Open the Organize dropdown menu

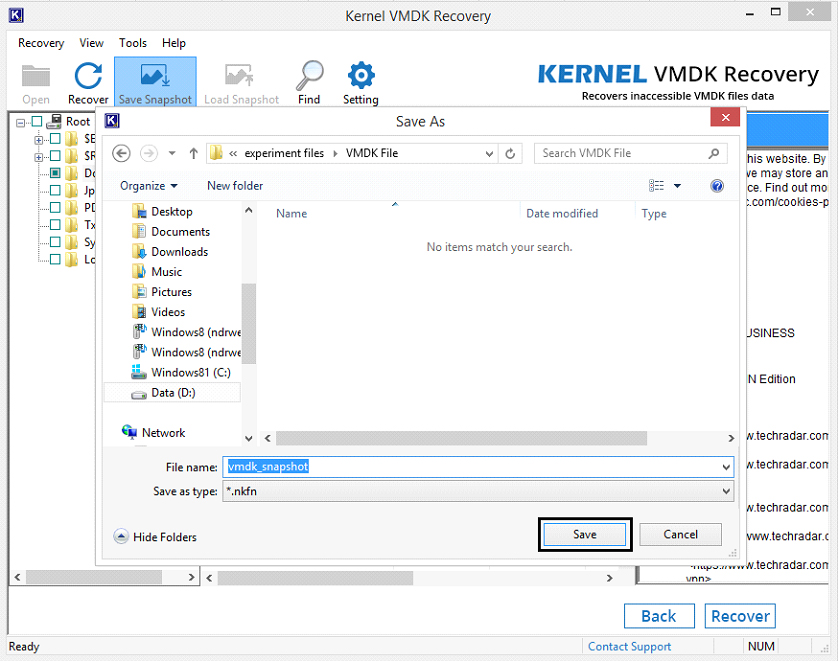coord(149,186)
